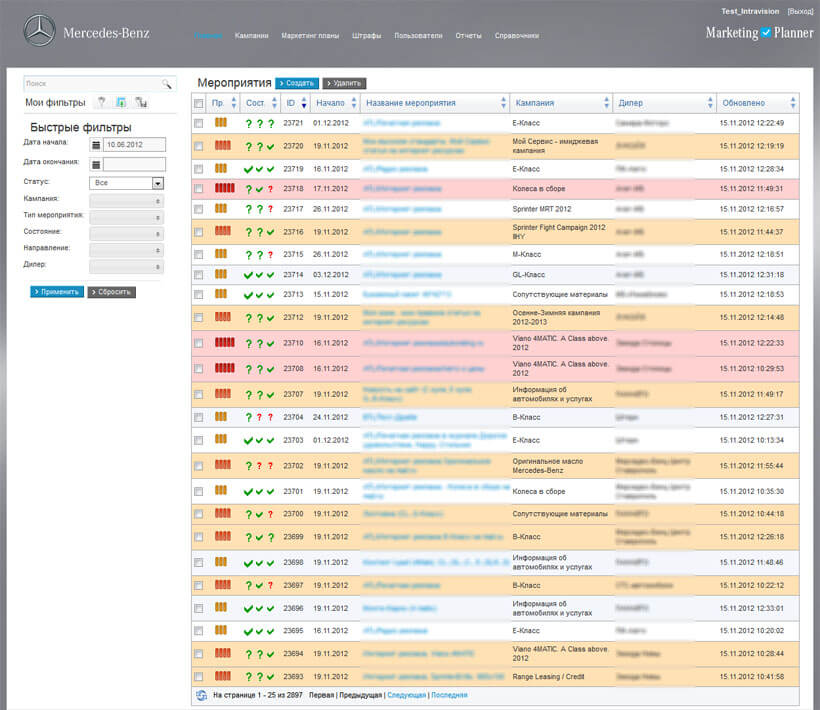Image resolution: width=820 pixels, height=710 pixels.
Task: Click the red question mark in row 23715
Action: (x=270, y=255)
